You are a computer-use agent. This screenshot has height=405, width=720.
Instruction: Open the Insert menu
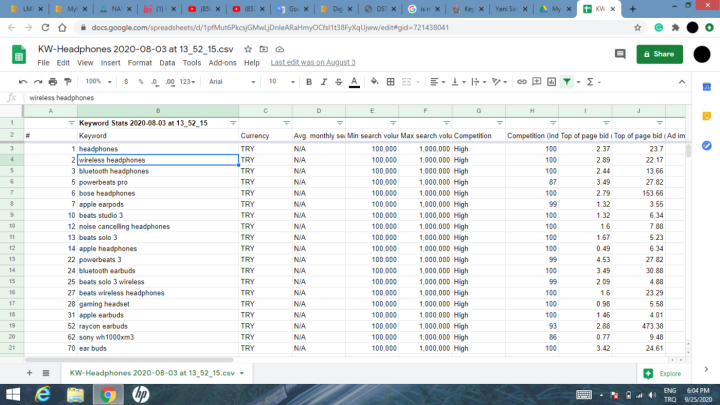[110, 62]
